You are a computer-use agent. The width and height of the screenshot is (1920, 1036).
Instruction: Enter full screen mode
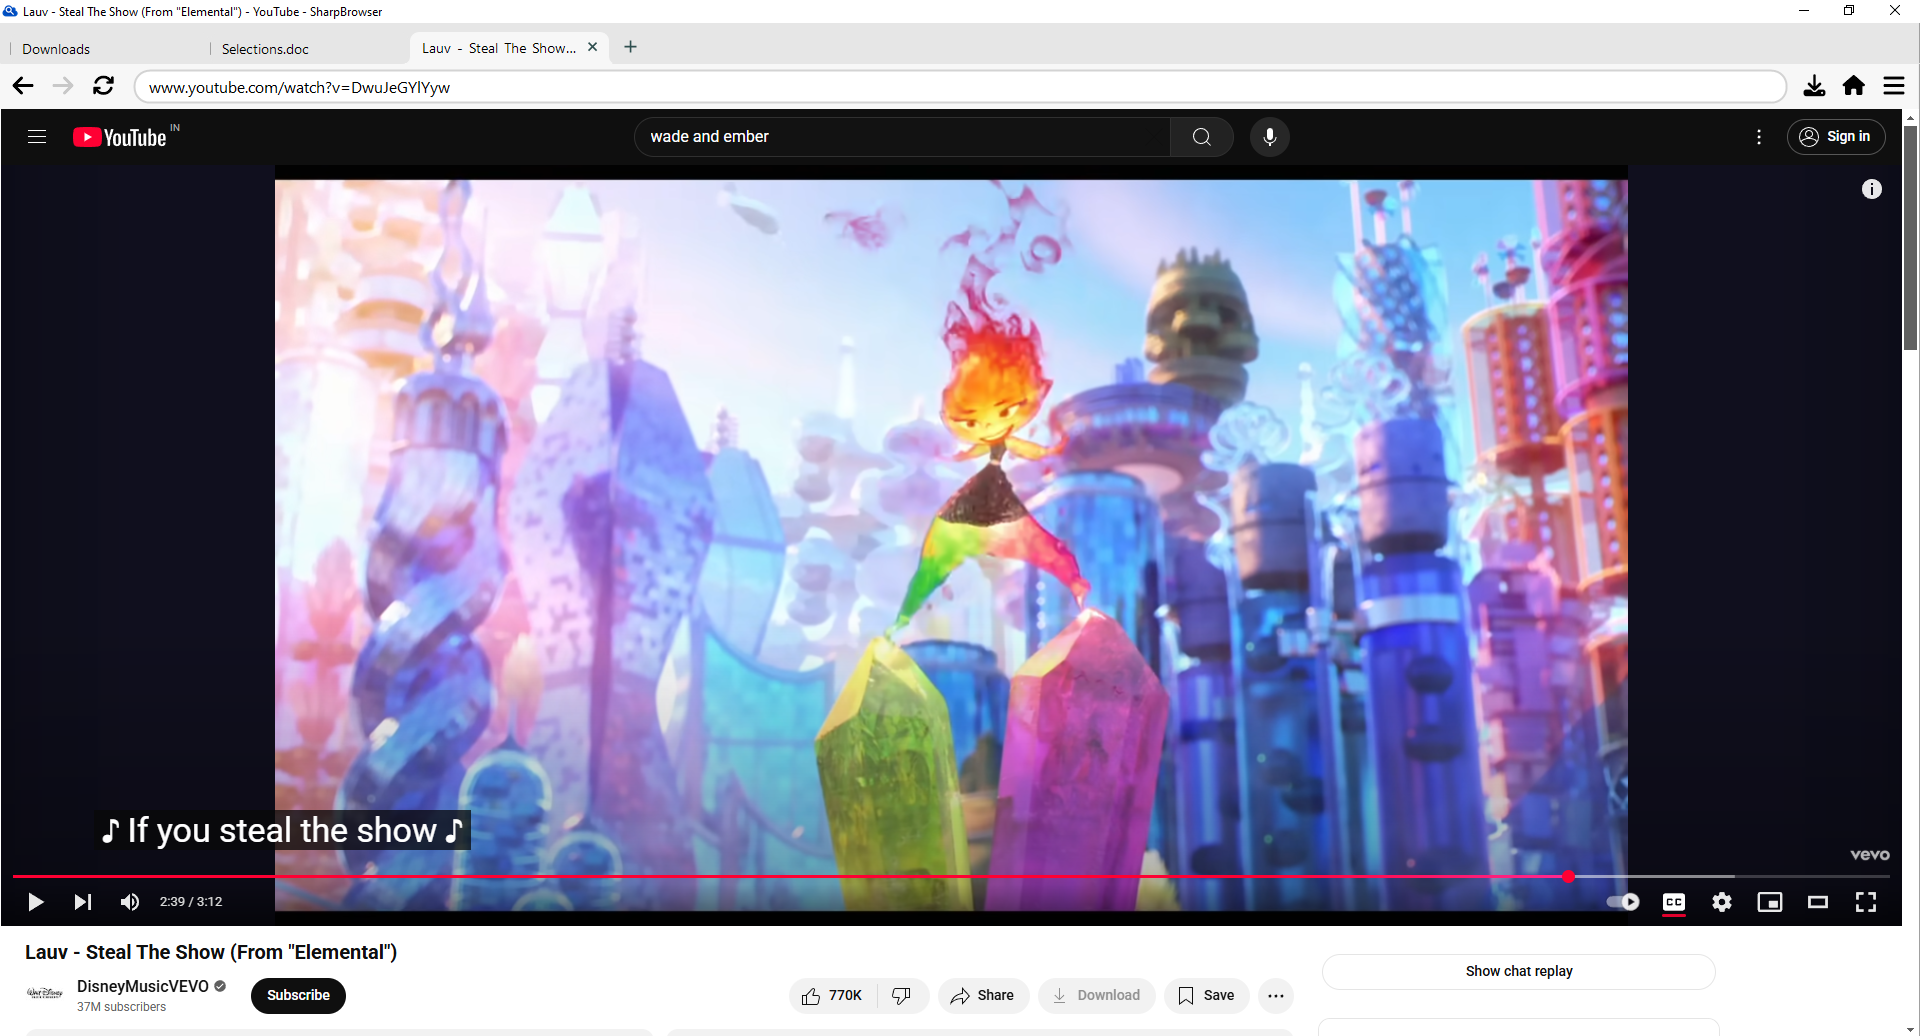1866,902
